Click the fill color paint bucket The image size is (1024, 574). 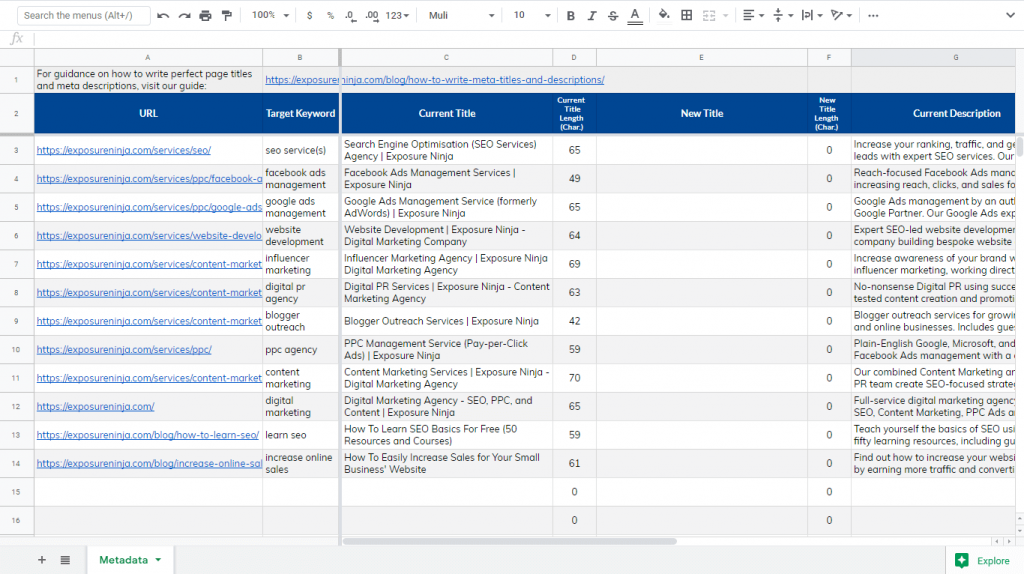click(662, 16)
